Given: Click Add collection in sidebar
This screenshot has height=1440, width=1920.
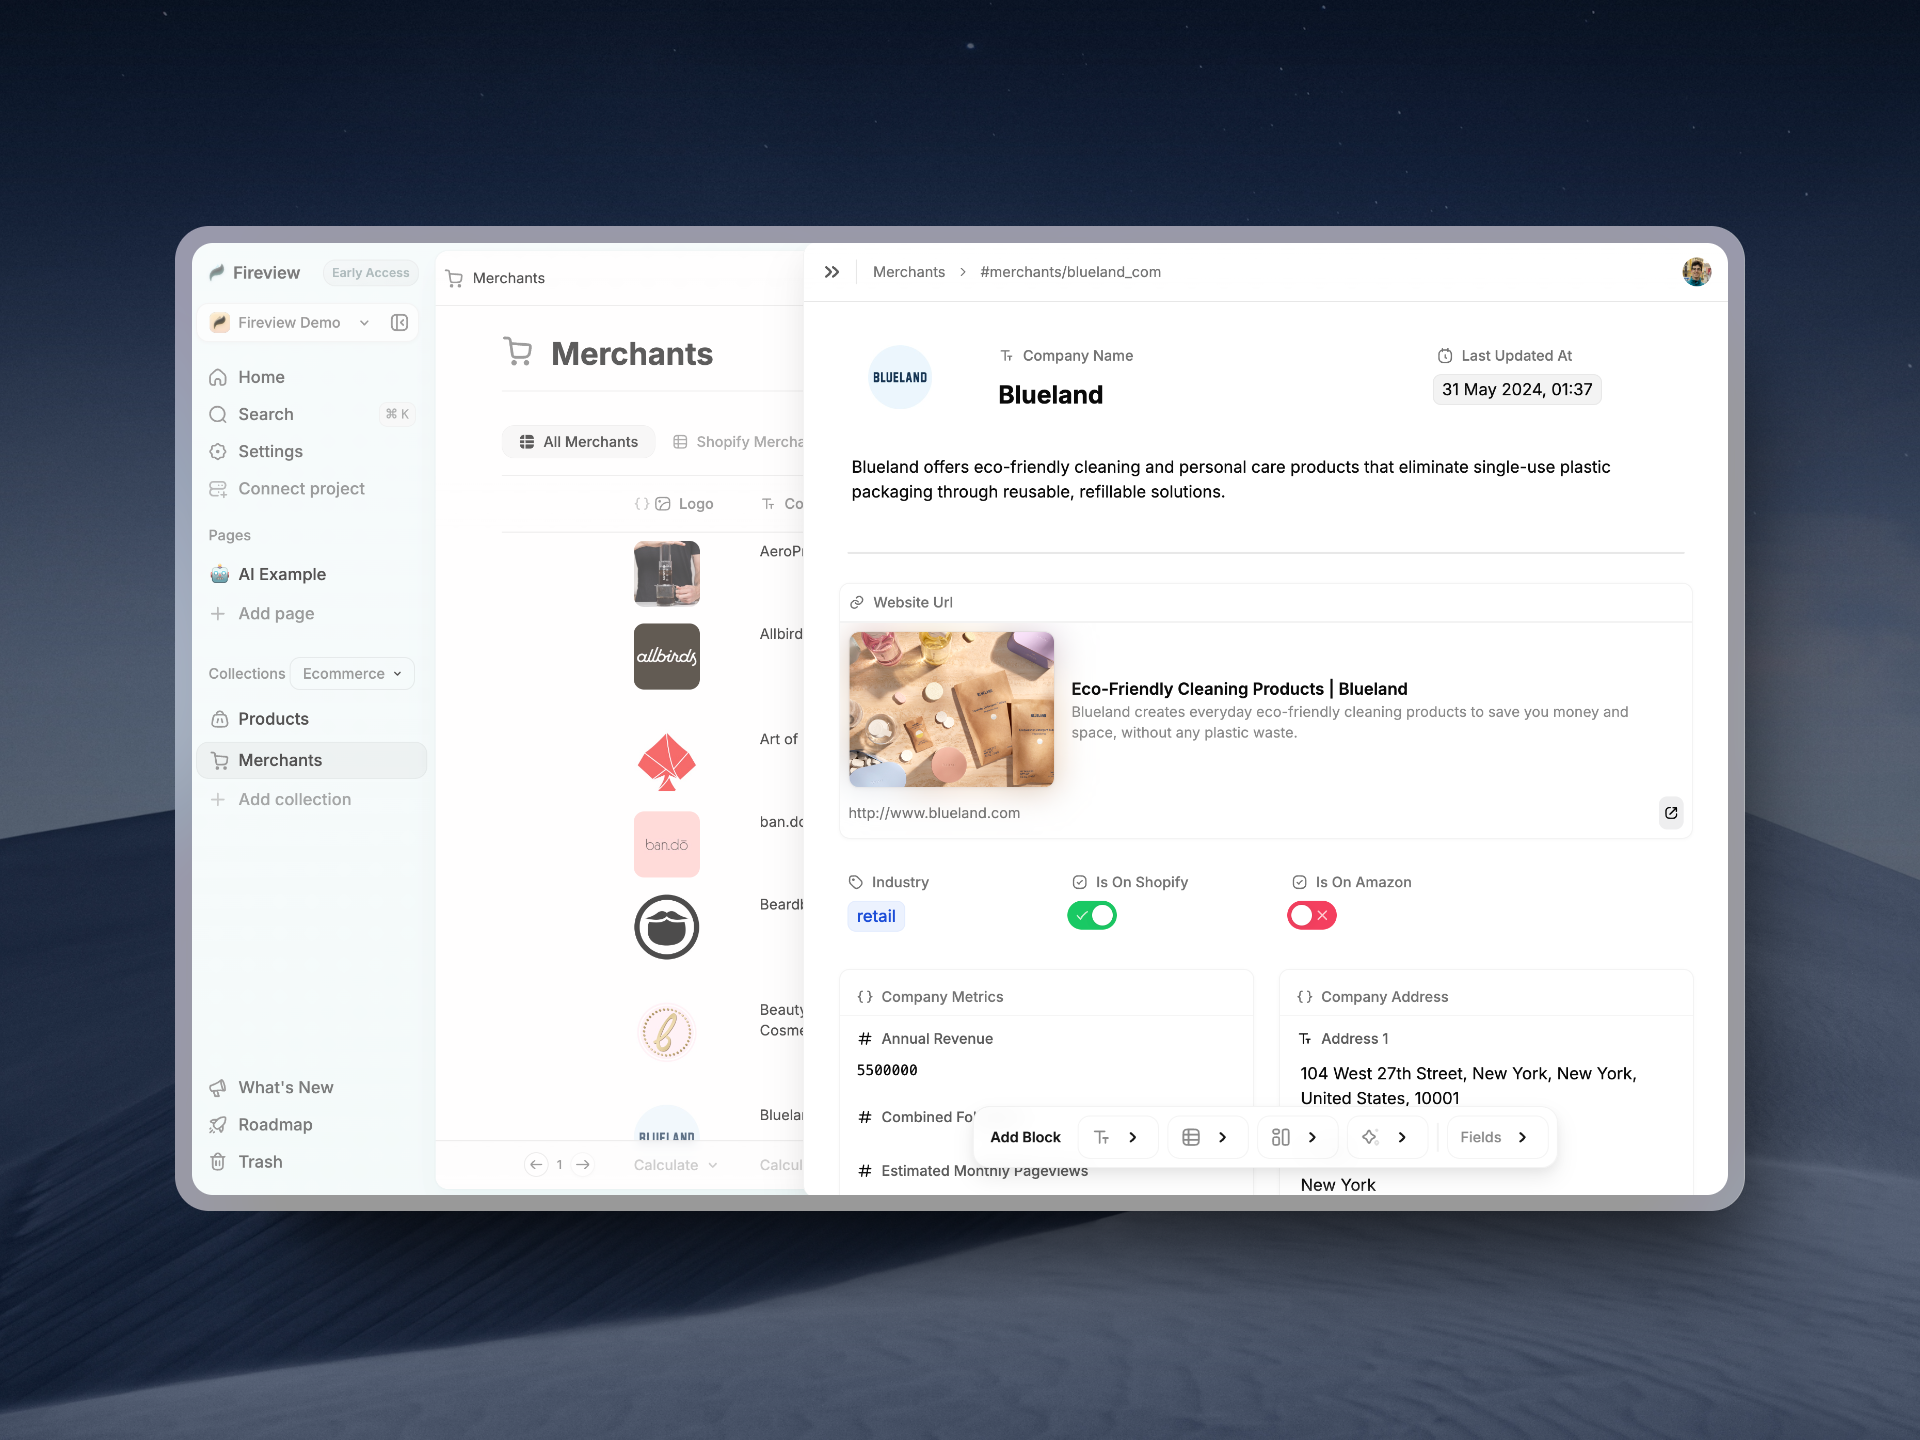Looking at the screenshot, I should click(x=294, y=799).
